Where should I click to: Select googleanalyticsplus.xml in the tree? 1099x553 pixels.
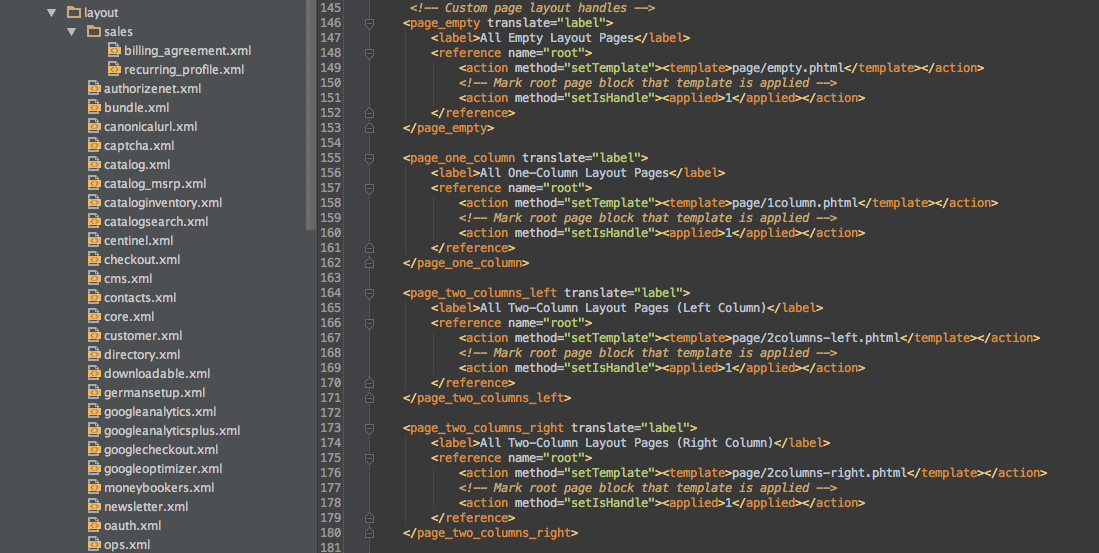pyautogui.click(x=171, y=431)
